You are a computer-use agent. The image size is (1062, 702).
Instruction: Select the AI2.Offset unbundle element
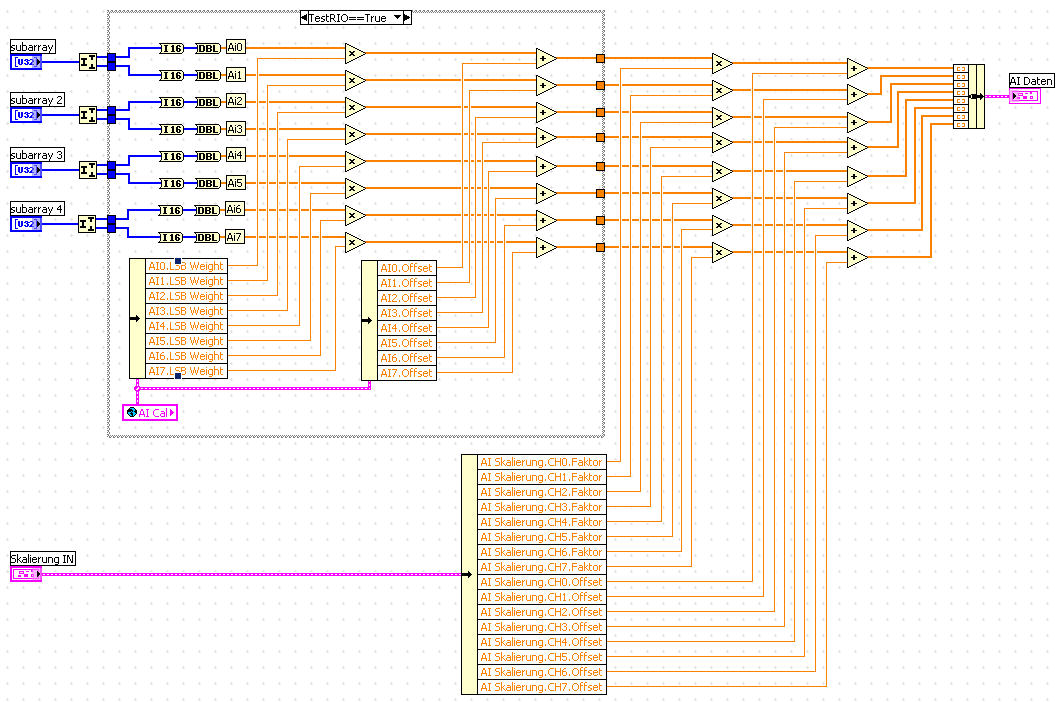(406, 297)
